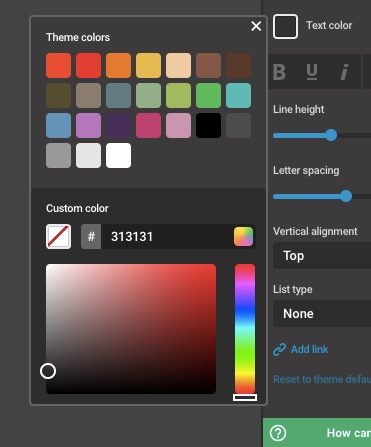
Task: Select the no-color transparent swatch
Action: pos(58,237)
